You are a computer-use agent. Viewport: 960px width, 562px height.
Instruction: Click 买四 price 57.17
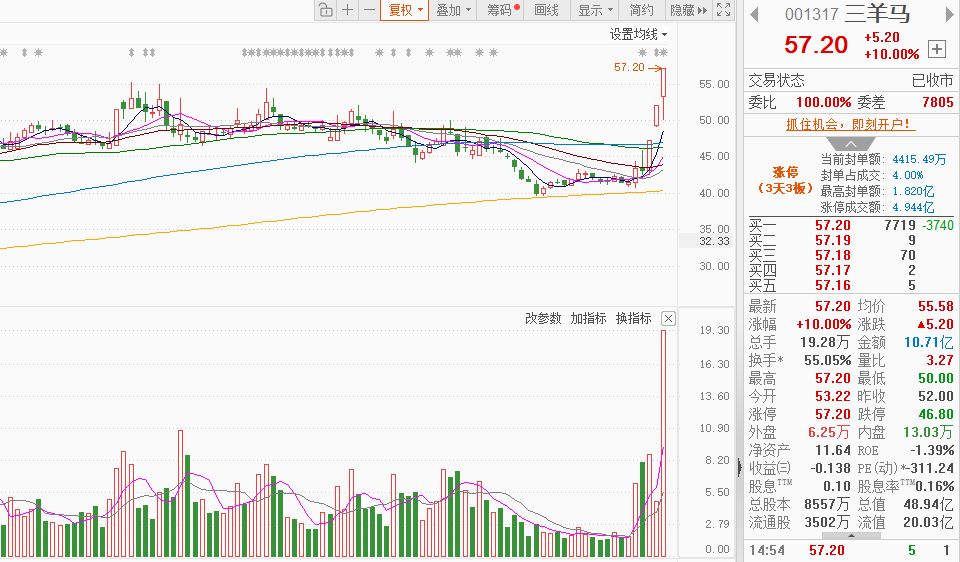click(833, 270)
